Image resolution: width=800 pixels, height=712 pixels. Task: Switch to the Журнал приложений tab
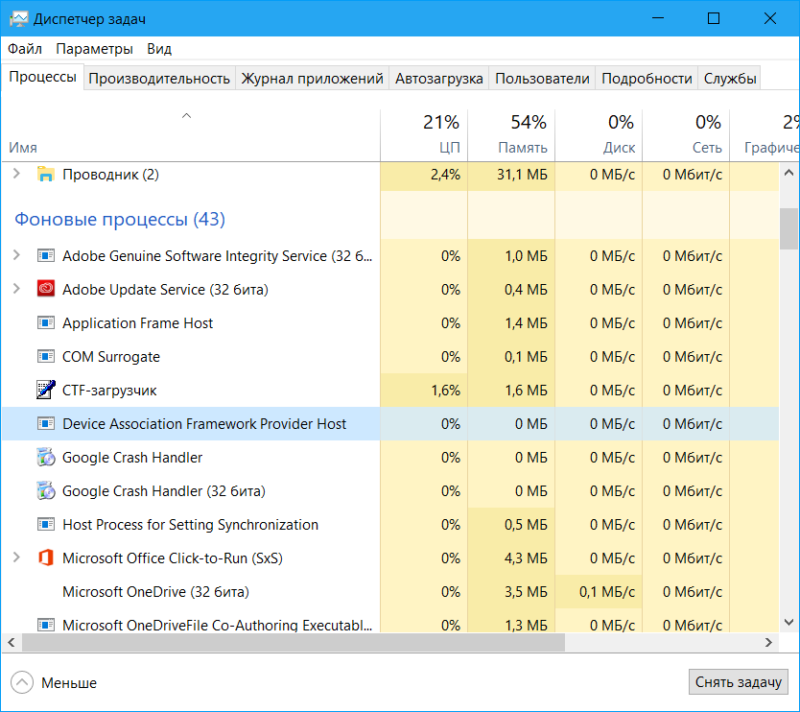(x=312, y=79)
